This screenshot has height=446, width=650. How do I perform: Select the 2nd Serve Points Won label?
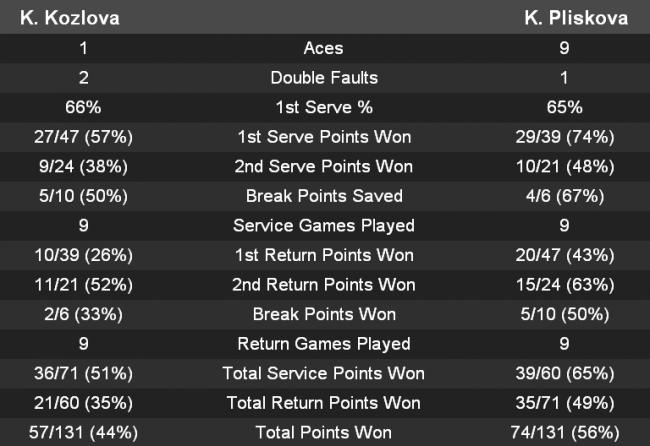tap(325, 166)
